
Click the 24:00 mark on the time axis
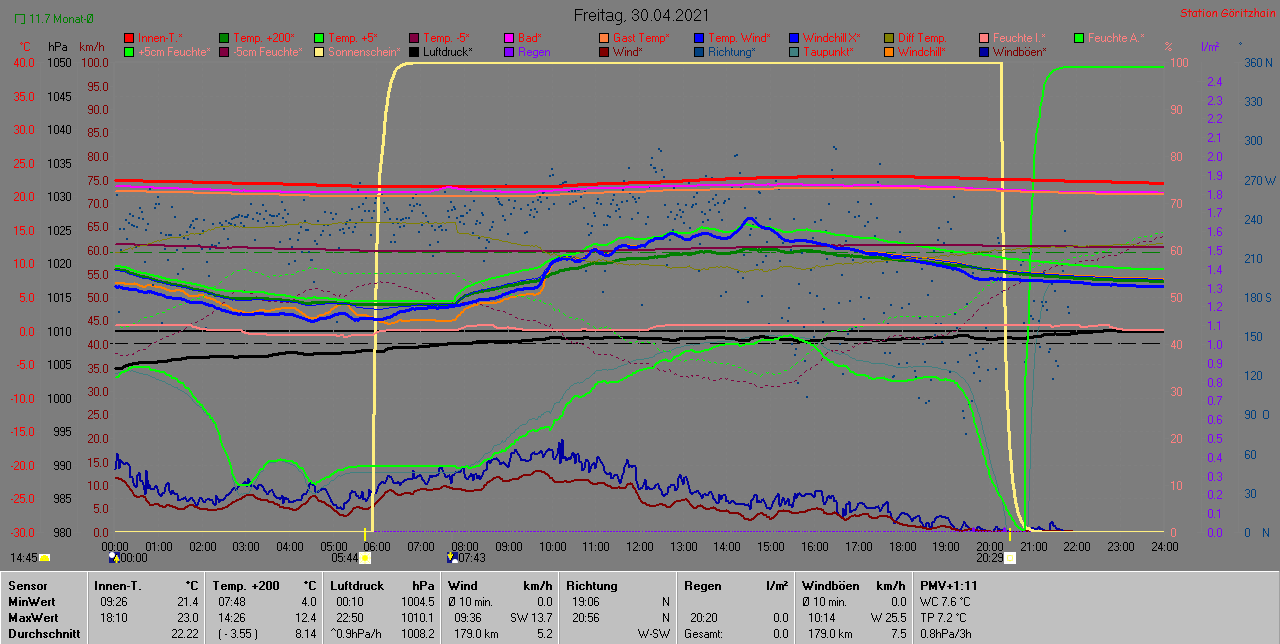coord(1164,547)
